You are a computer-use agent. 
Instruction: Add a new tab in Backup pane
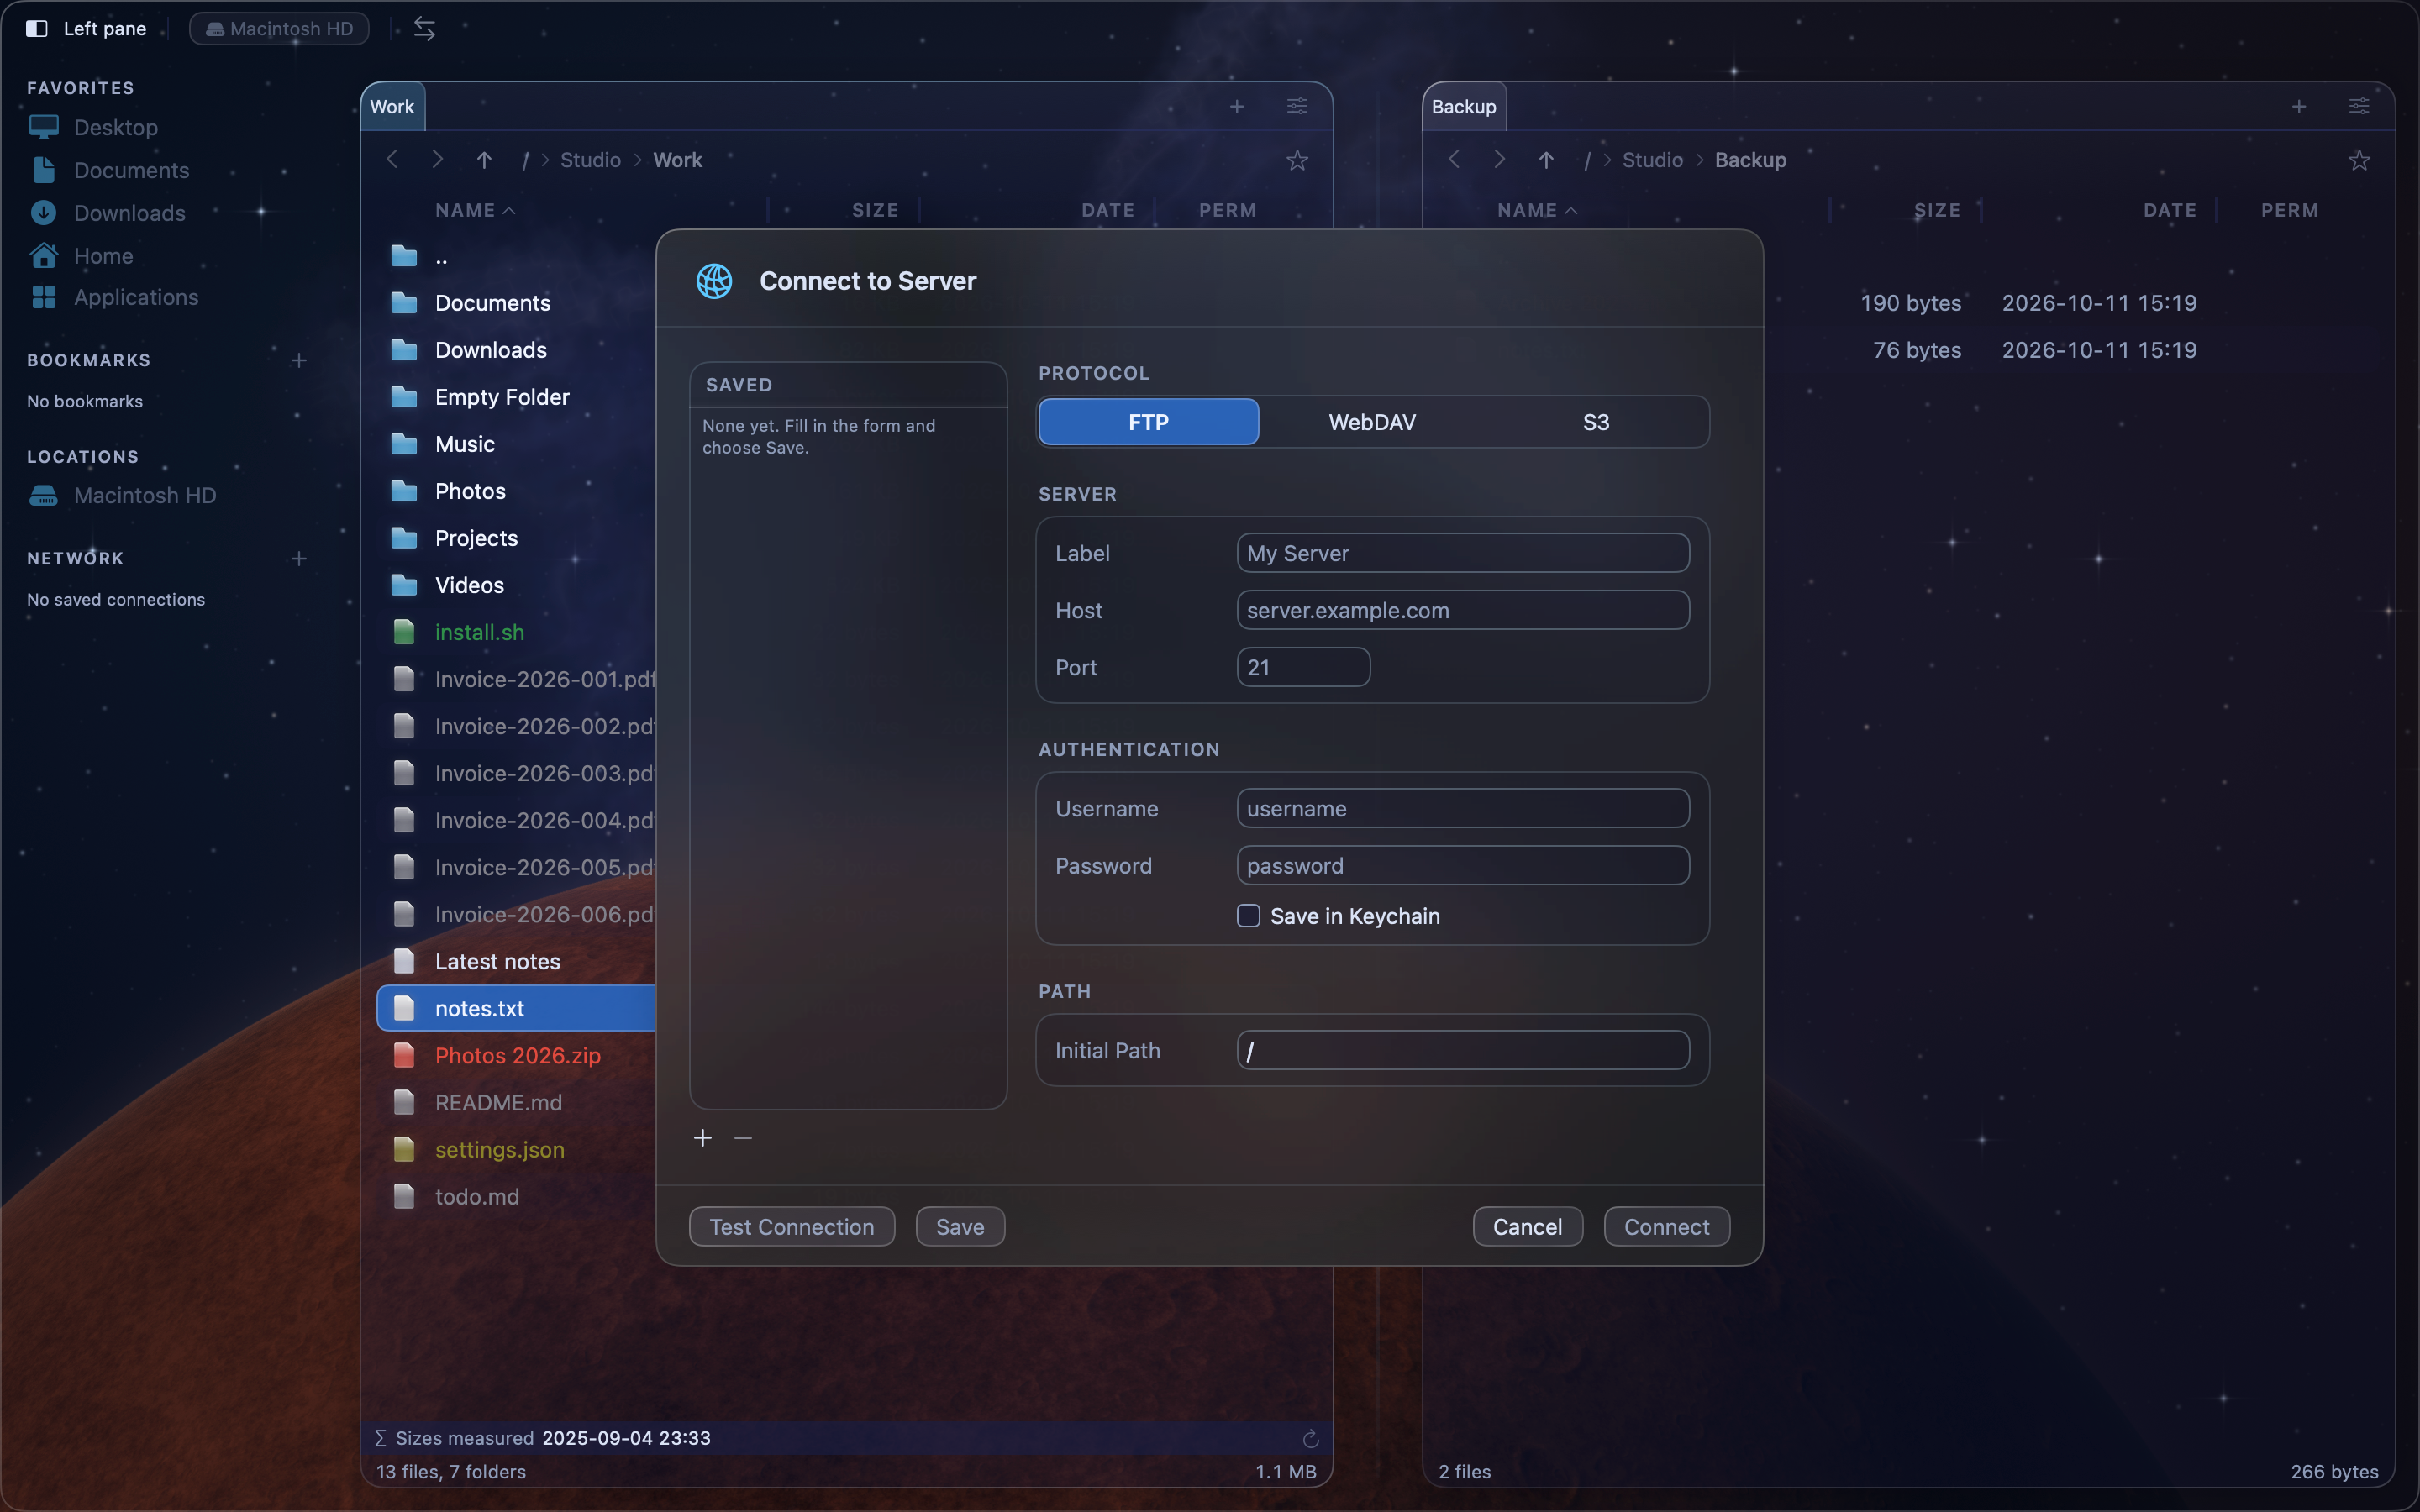pos(2299,106)
